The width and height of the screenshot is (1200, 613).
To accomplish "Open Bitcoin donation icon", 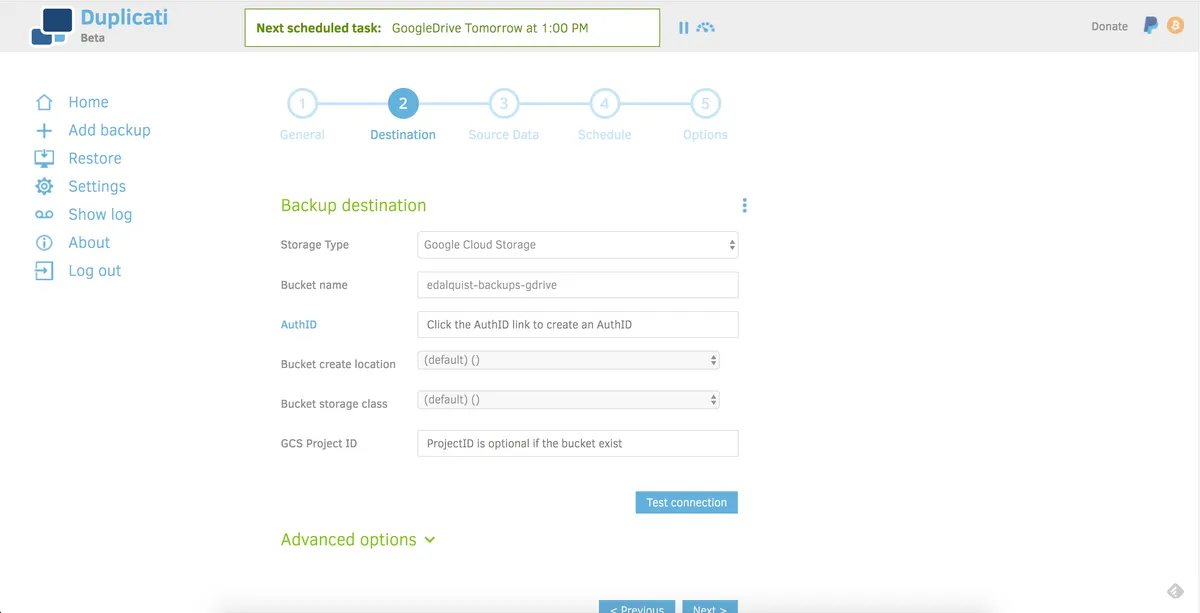I will pyautogui.click(x=1176, y=26).
